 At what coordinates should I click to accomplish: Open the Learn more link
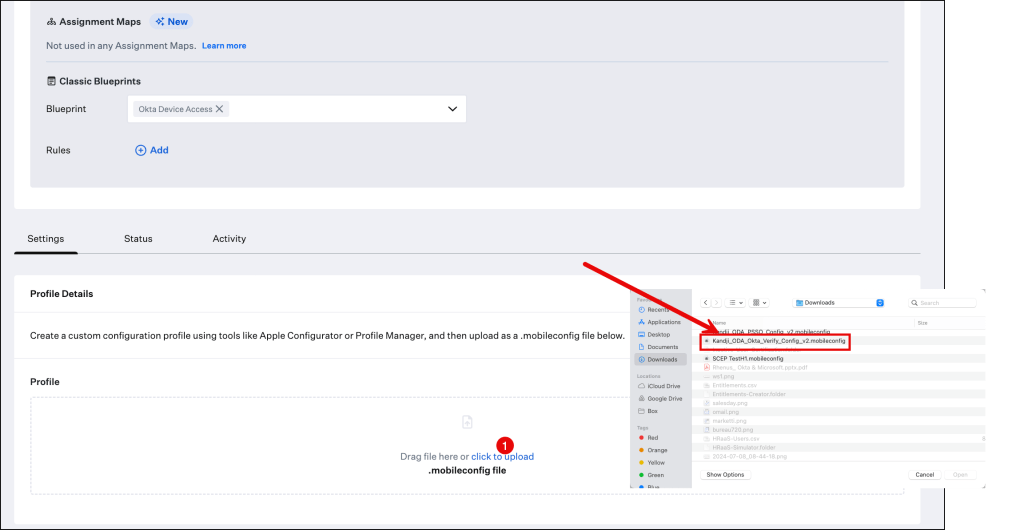pos(224,46)
